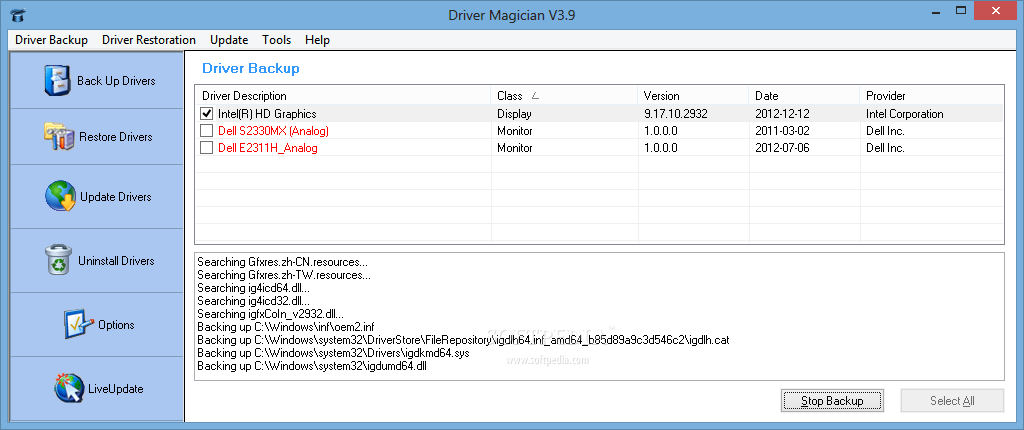The height and width of the screenshot is (430, 1024).
Task: Click the Intel Corporation provider cell
Action: (904, 114)
